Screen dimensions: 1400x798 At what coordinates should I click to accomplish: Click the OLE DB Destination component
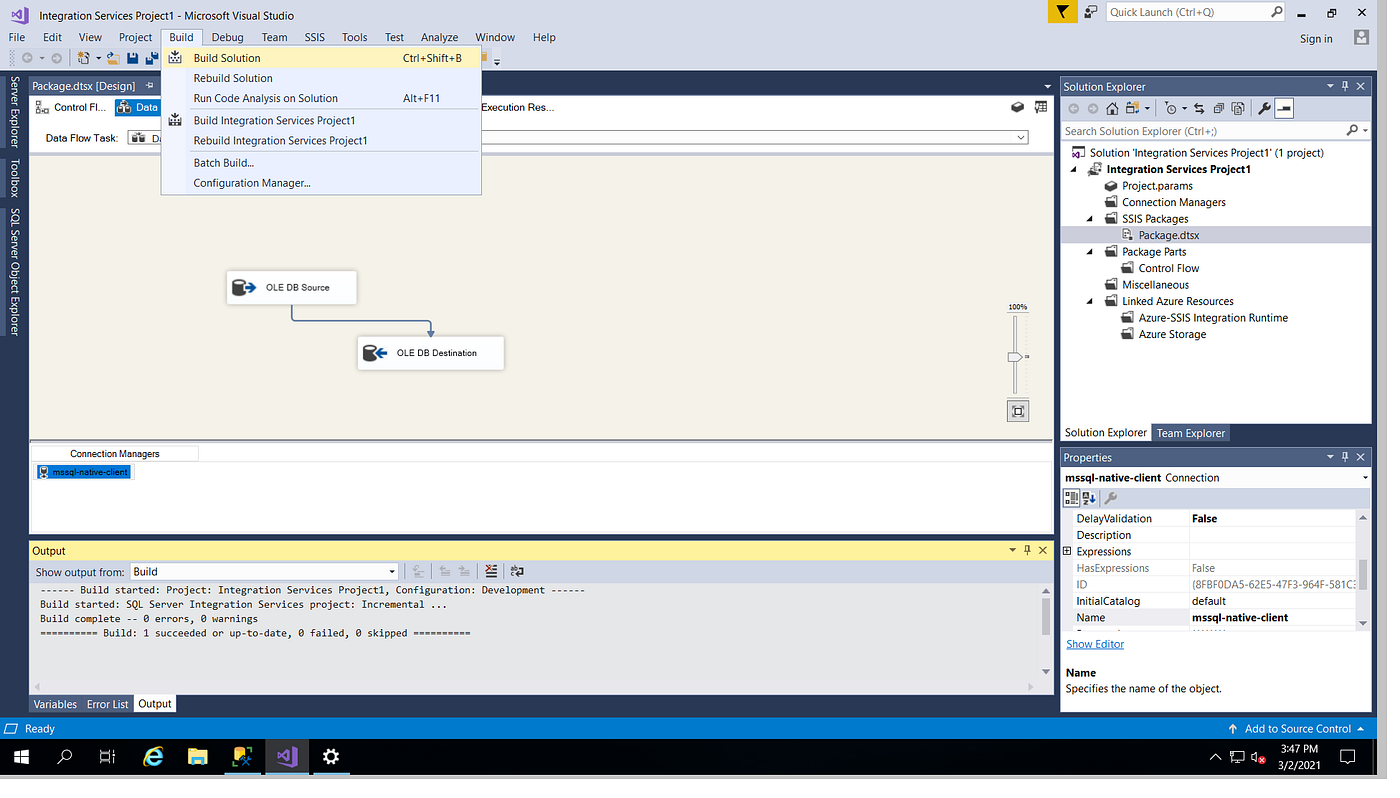pyautogui.click(x=431, y=352)
